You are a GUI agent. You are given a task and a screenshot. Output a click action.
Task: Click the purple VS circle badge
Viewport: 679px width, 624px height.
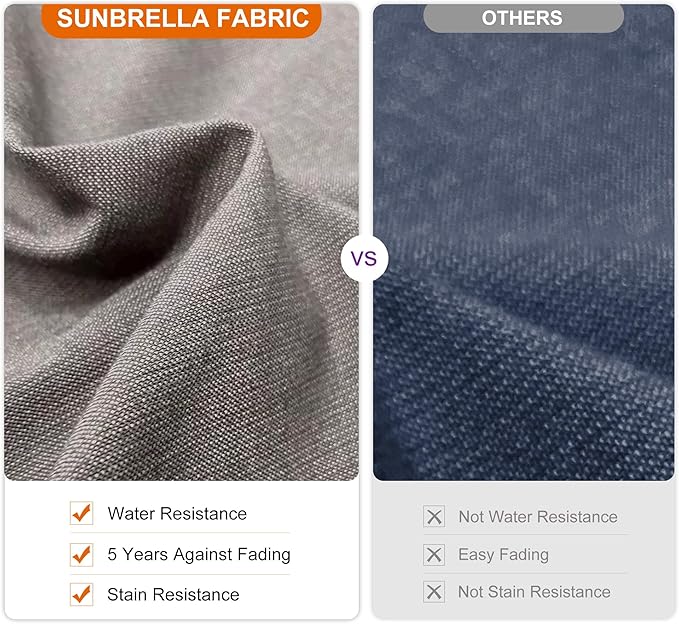click(x=365, y=259)
